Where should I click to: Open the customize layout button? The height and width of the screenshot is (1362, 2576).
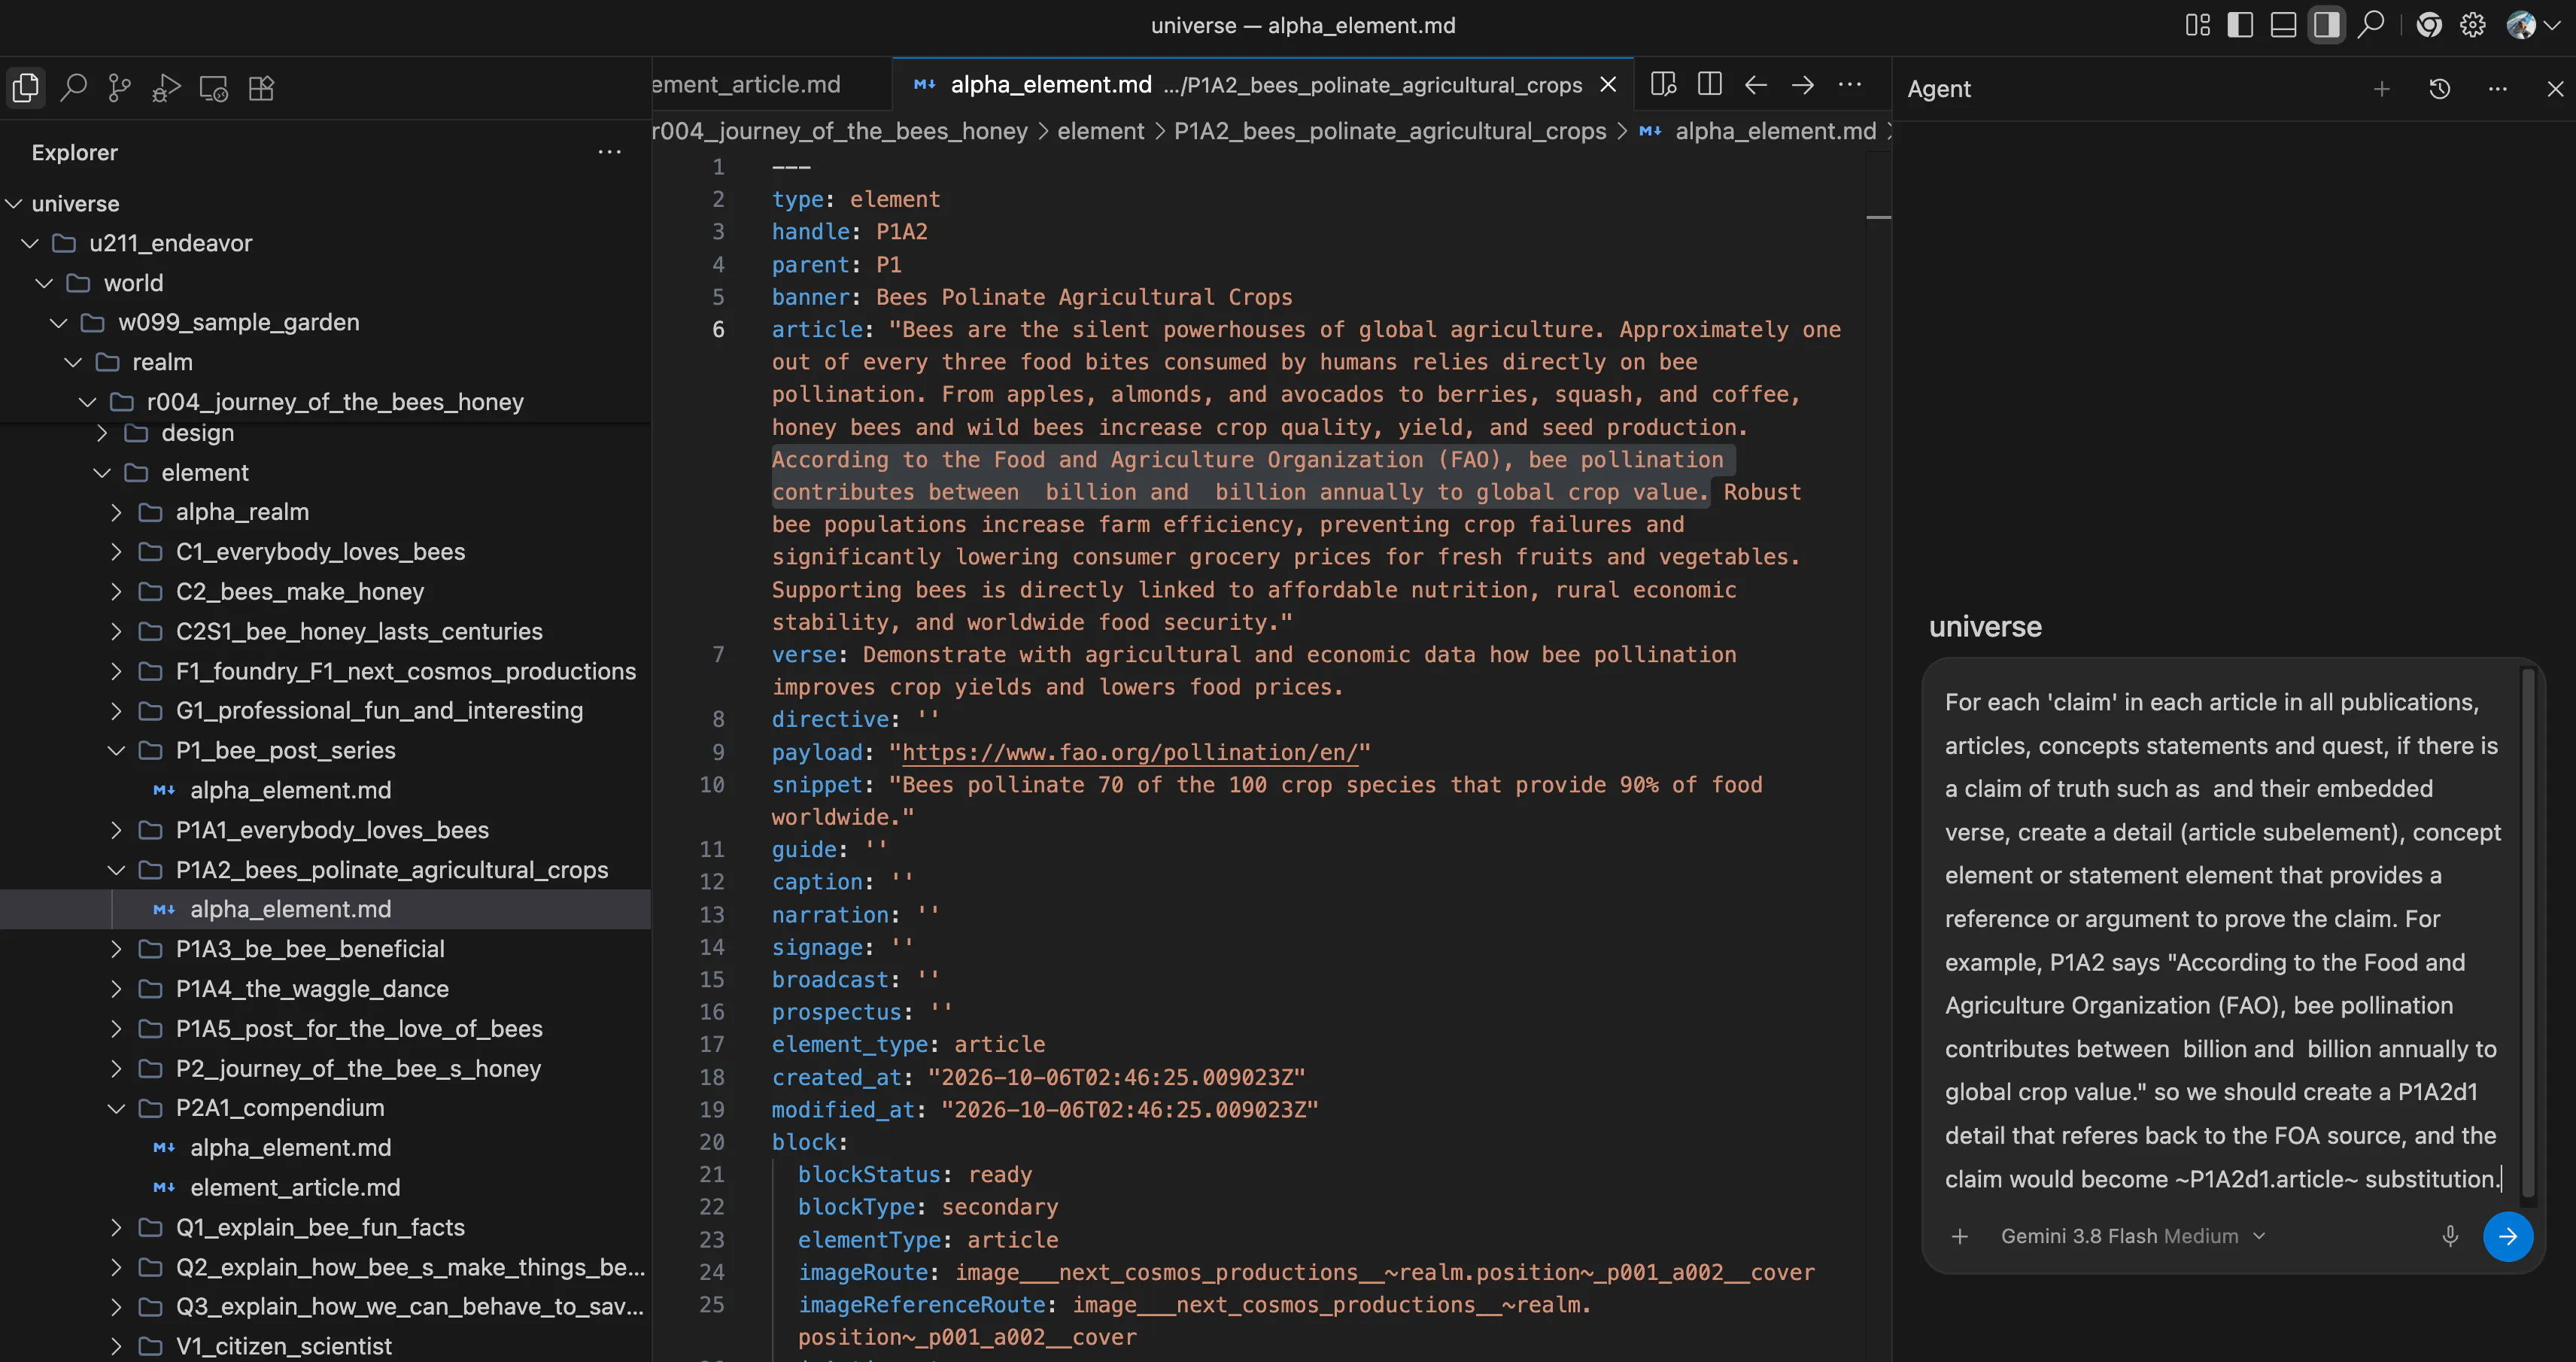[2197, 25]
